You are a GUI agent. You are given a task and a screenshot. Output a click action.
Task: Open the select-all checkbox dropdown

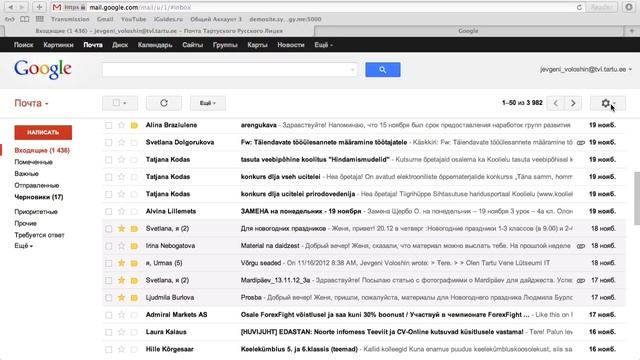coord(120,103)
